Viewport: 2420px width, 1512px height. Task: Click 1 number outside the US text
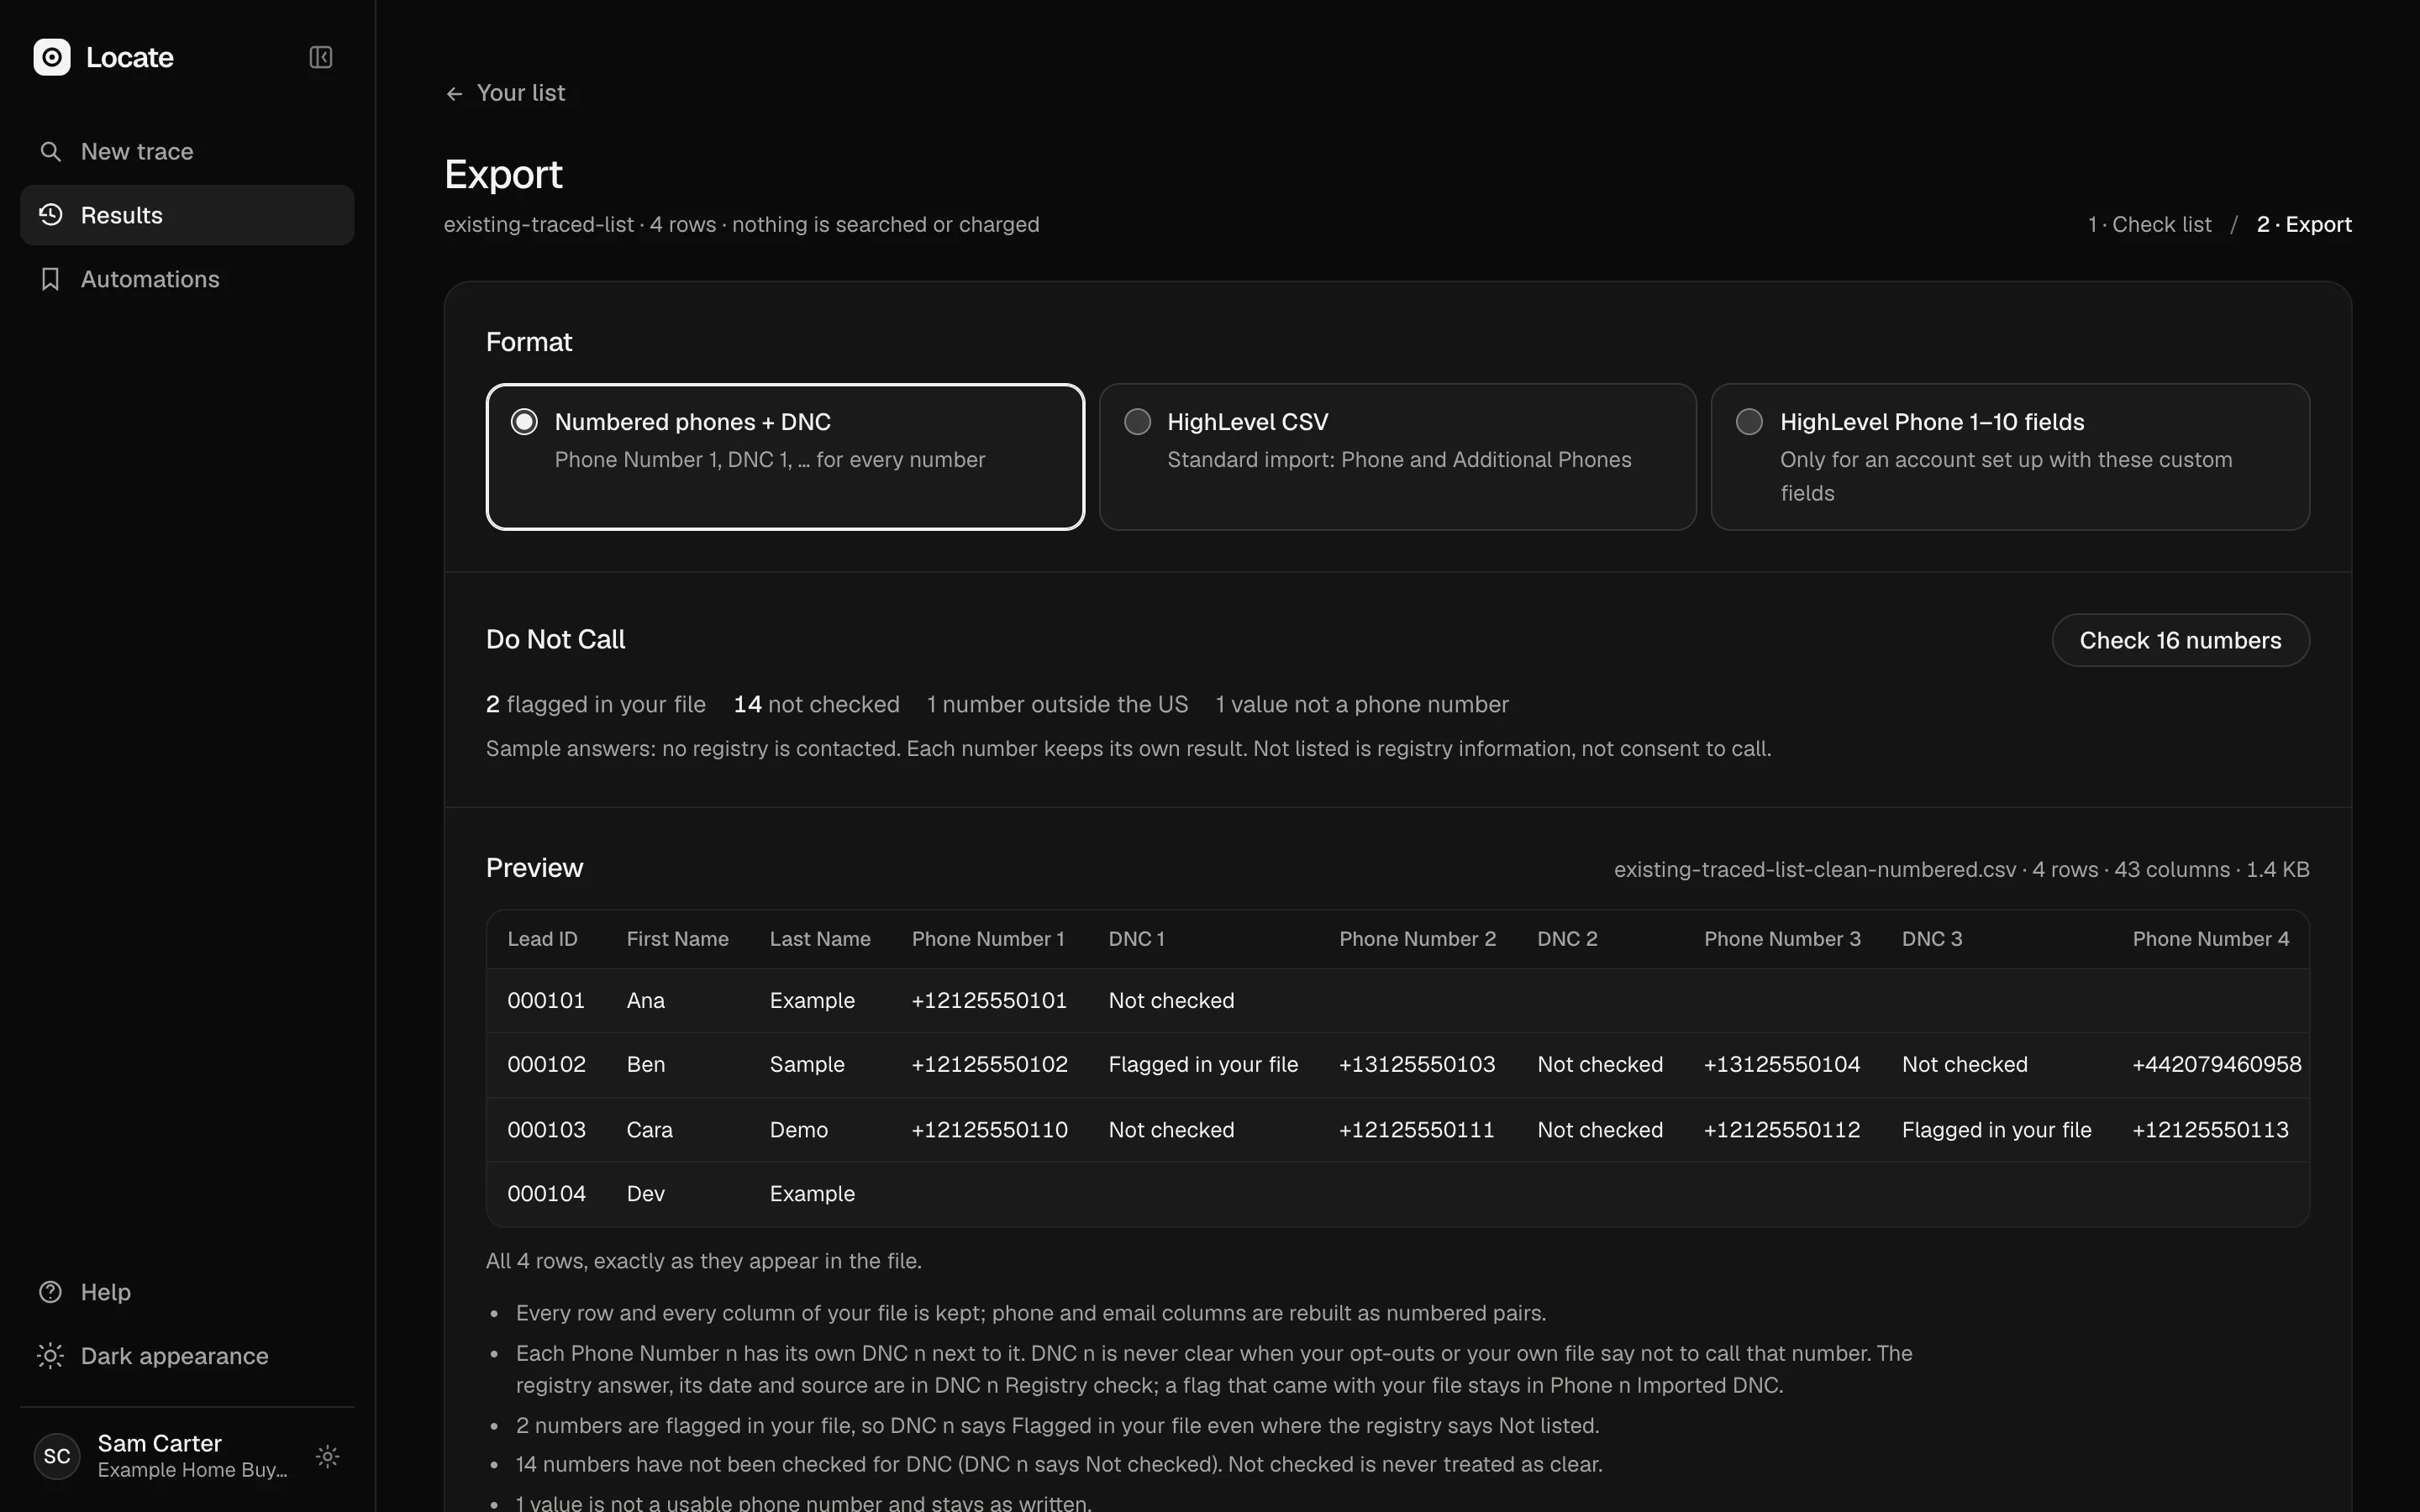coord(1057,704)
